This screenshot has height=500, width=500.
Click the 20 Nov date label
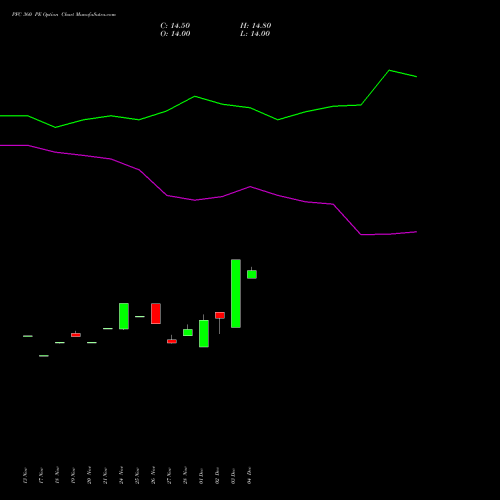pyautogui.click(x=89, y=475)
